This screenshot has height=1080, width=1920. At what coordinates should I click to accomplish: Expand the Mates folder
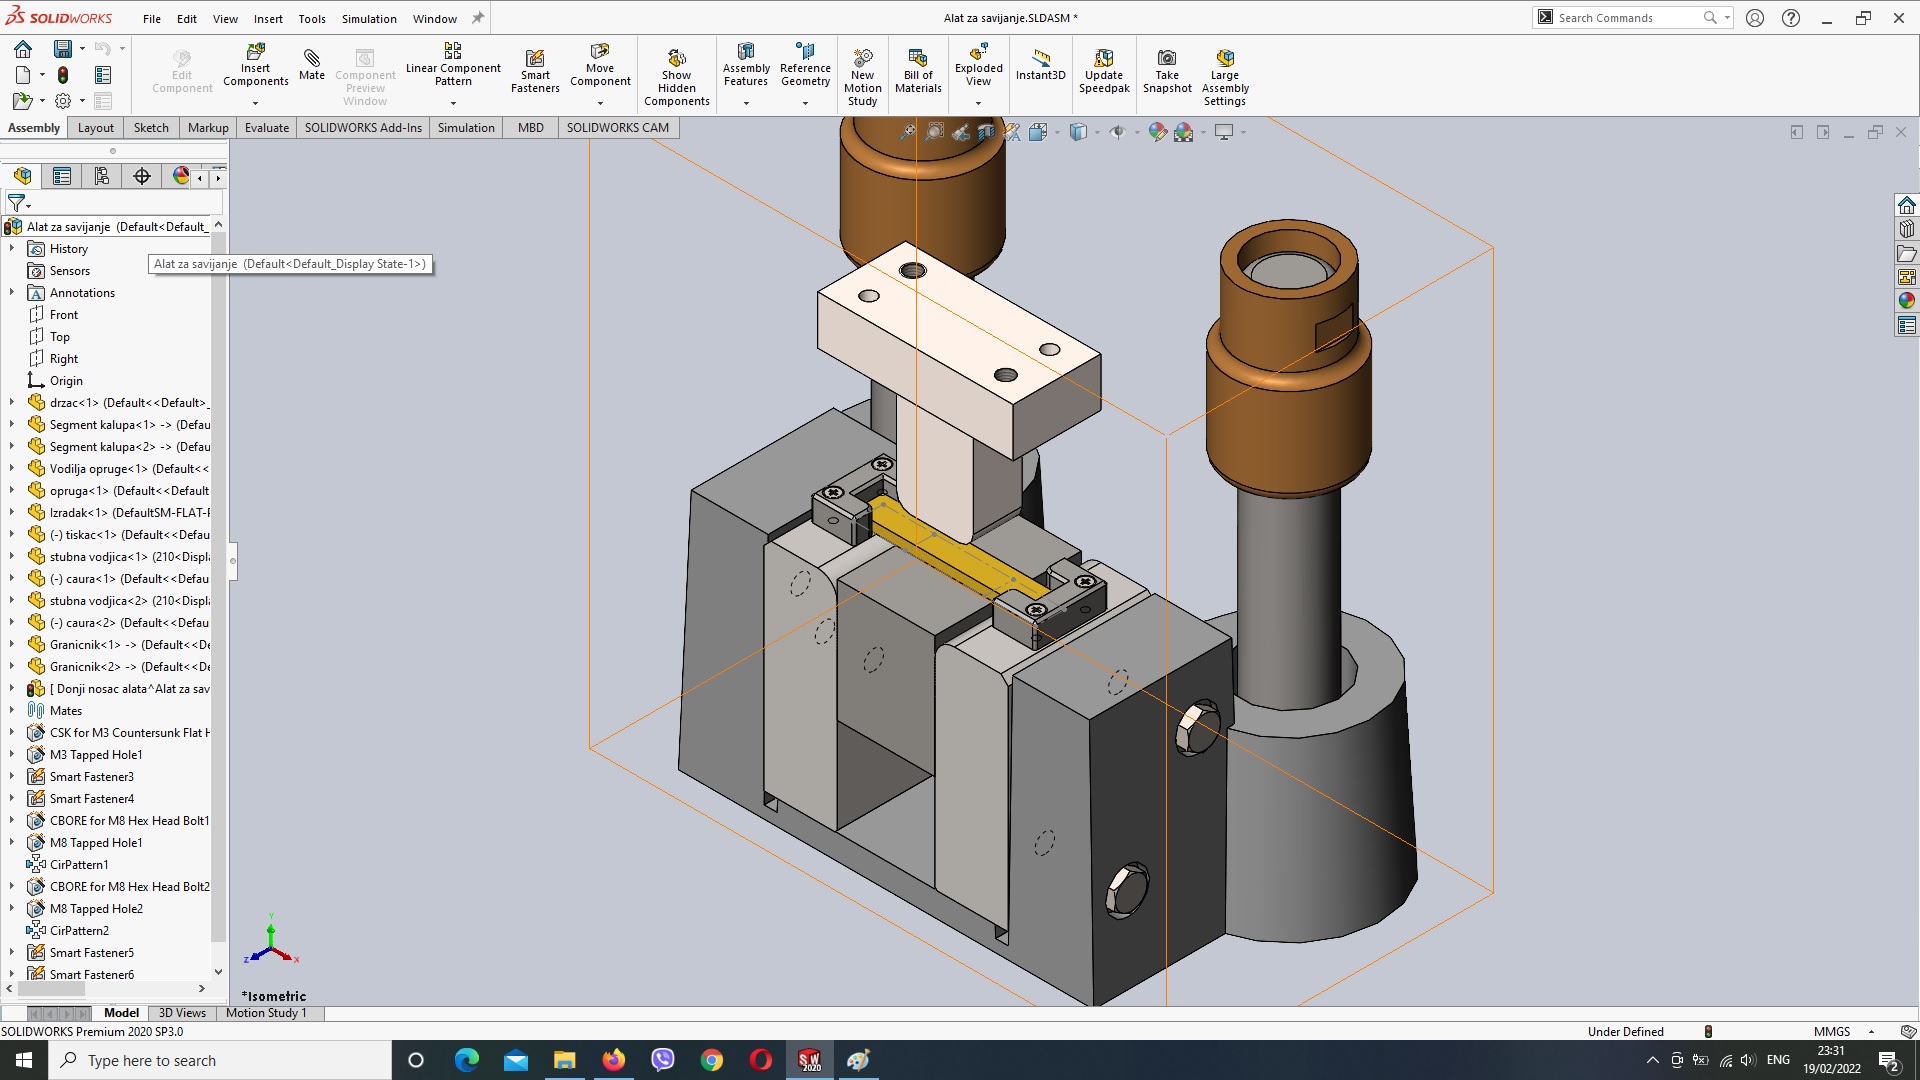(x=12, y=710)
